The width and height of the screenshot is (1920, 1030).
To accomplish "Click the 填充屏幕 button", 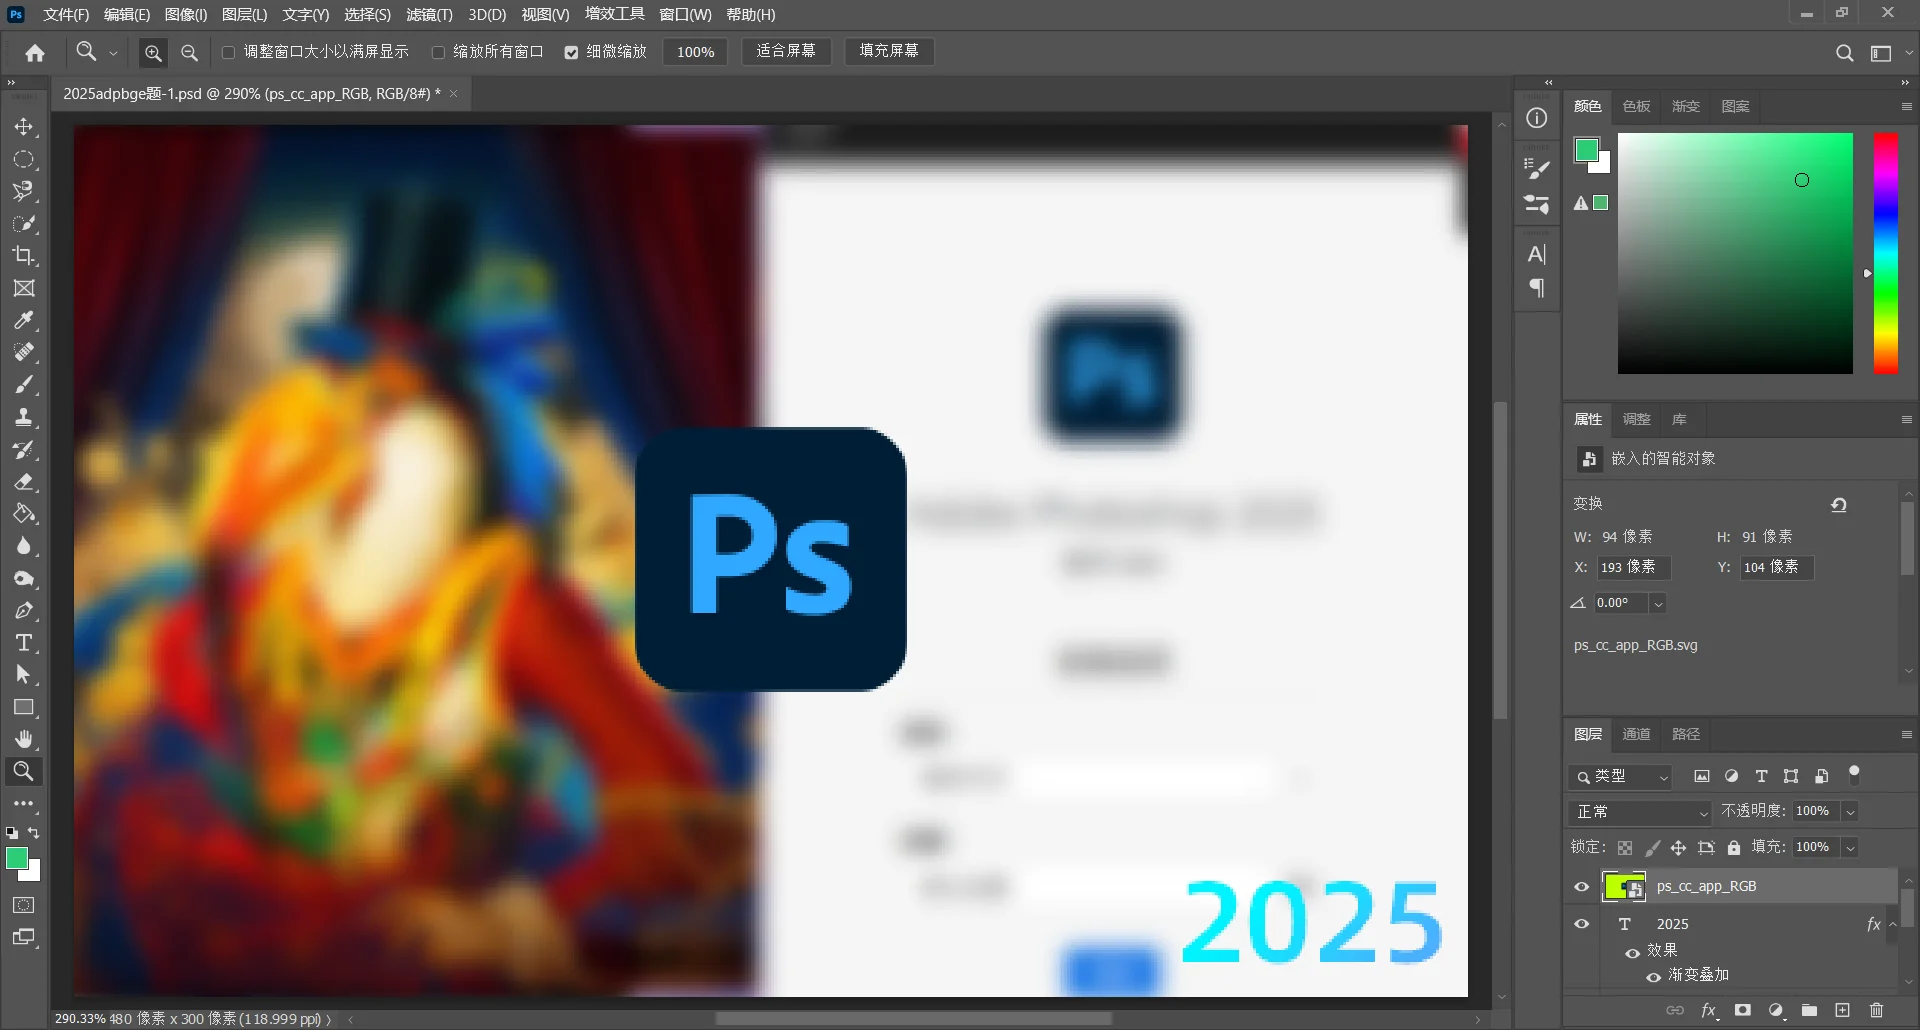I will tap(888, 51).
